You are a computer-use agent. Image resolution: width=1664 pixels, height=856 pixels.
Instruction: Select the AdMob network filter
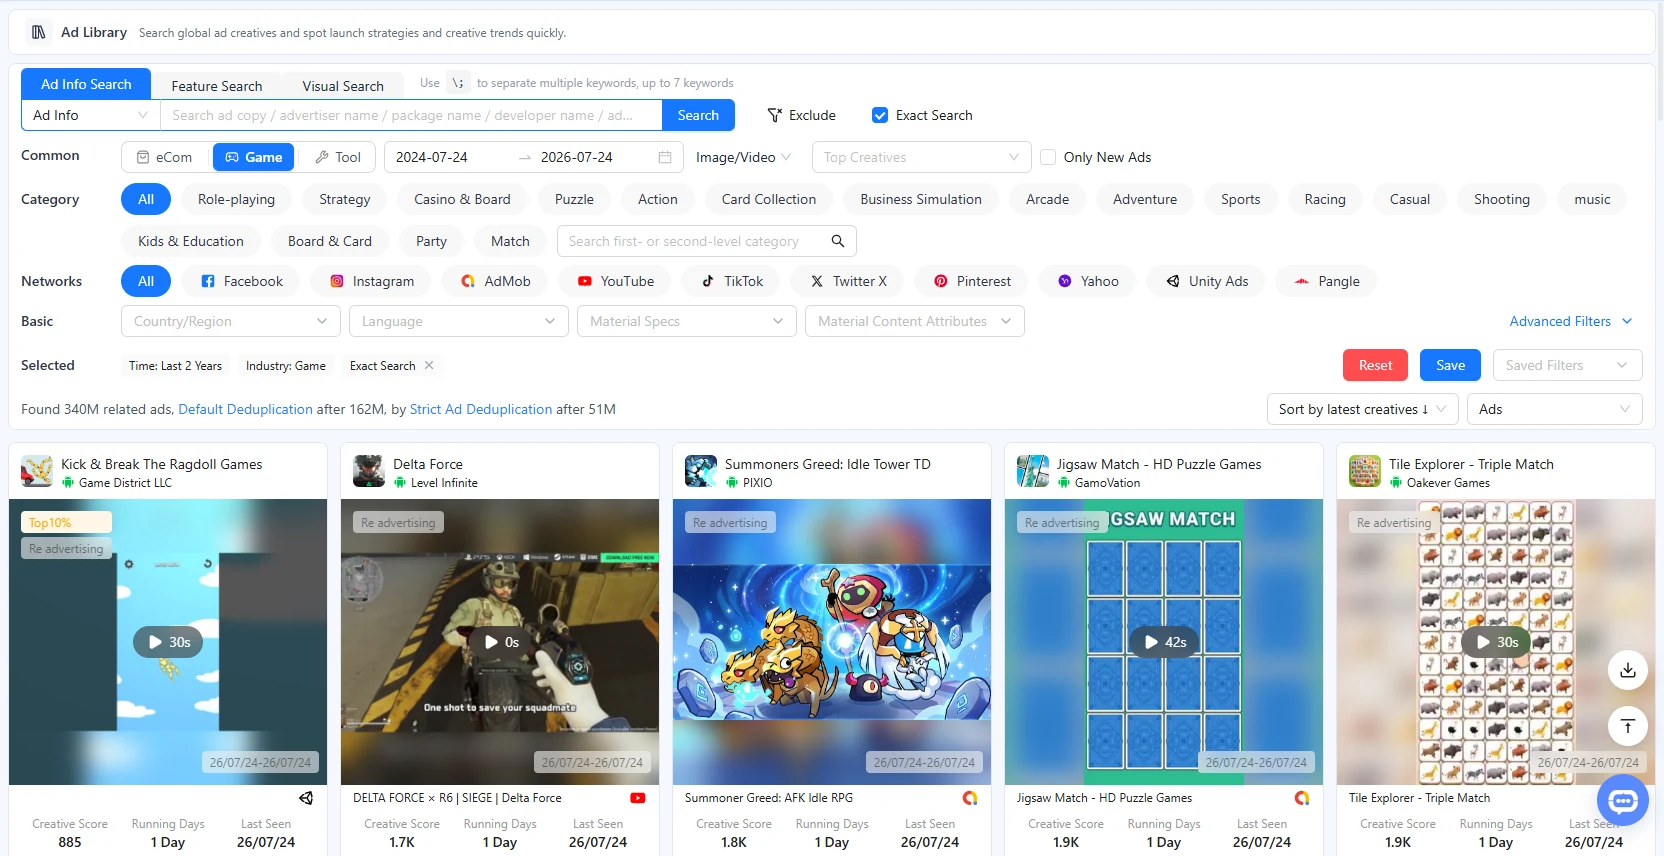[495, 281]
